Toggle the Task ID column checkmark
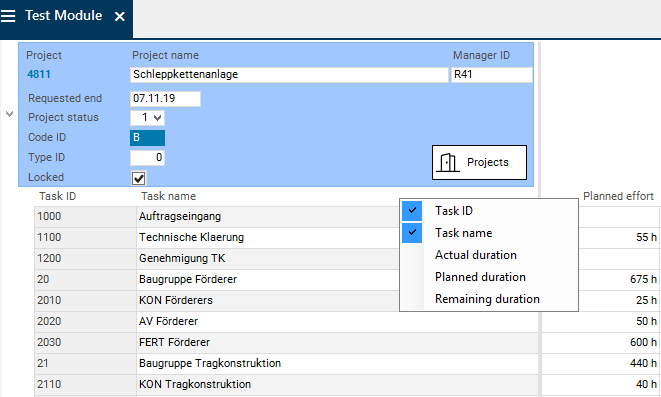661x397 pixels. [x=412, y=210]
